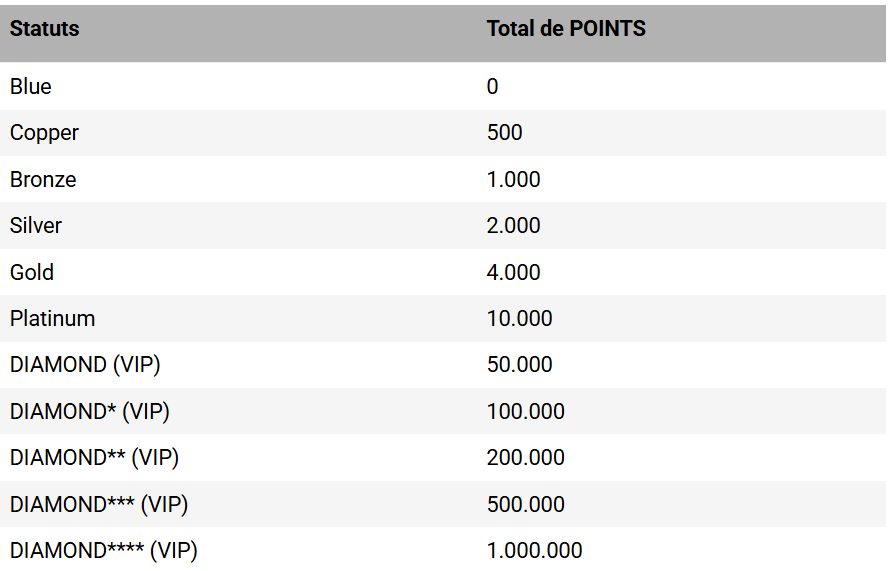Select the DIAMOND (VIP) cell
The image size is (892, 571).
pos(85,365)
